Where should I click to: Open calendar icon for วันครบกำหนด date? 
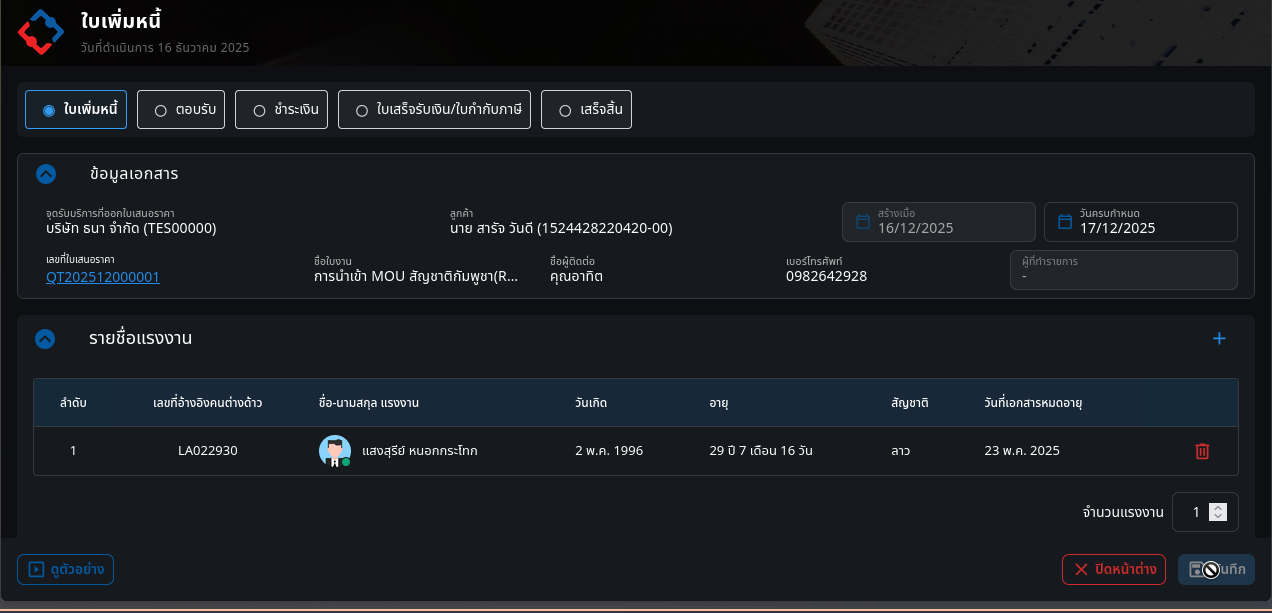point(1063,222)
